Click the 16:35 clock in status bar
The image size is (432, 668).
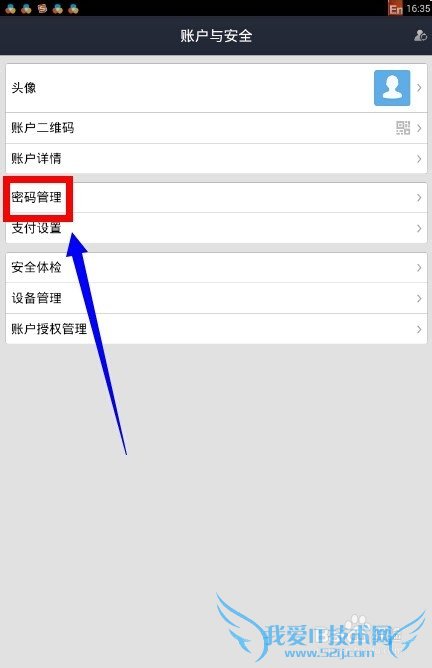tap(418, 9)
